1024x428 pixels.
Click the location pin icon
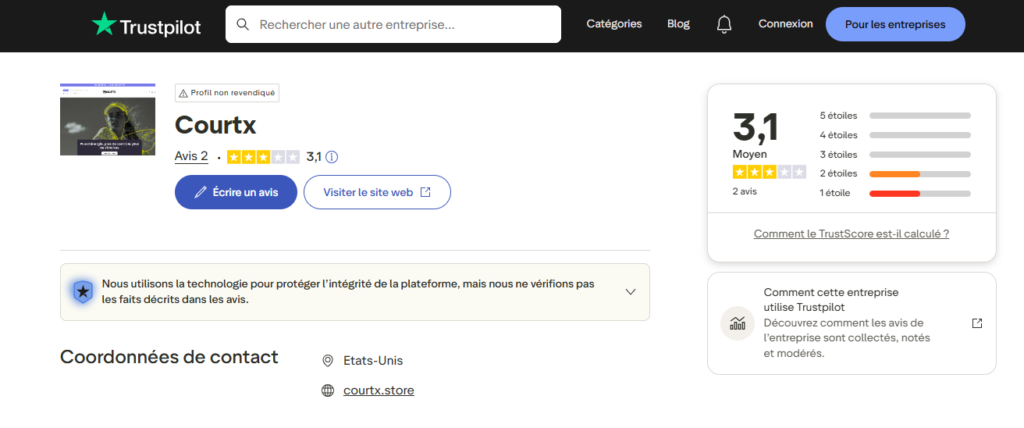pos(328,361)
